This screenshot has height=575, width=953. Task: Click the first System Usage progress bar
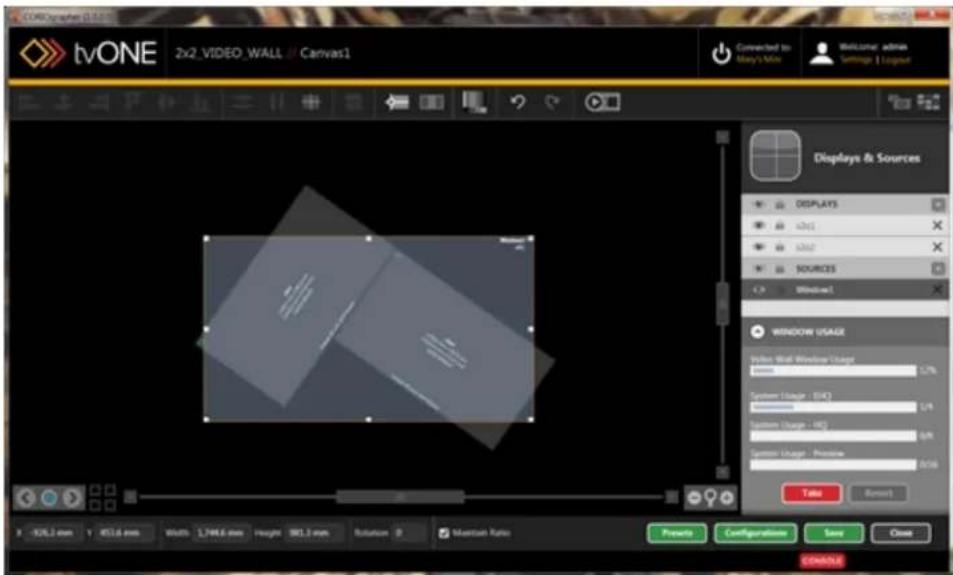833,407
